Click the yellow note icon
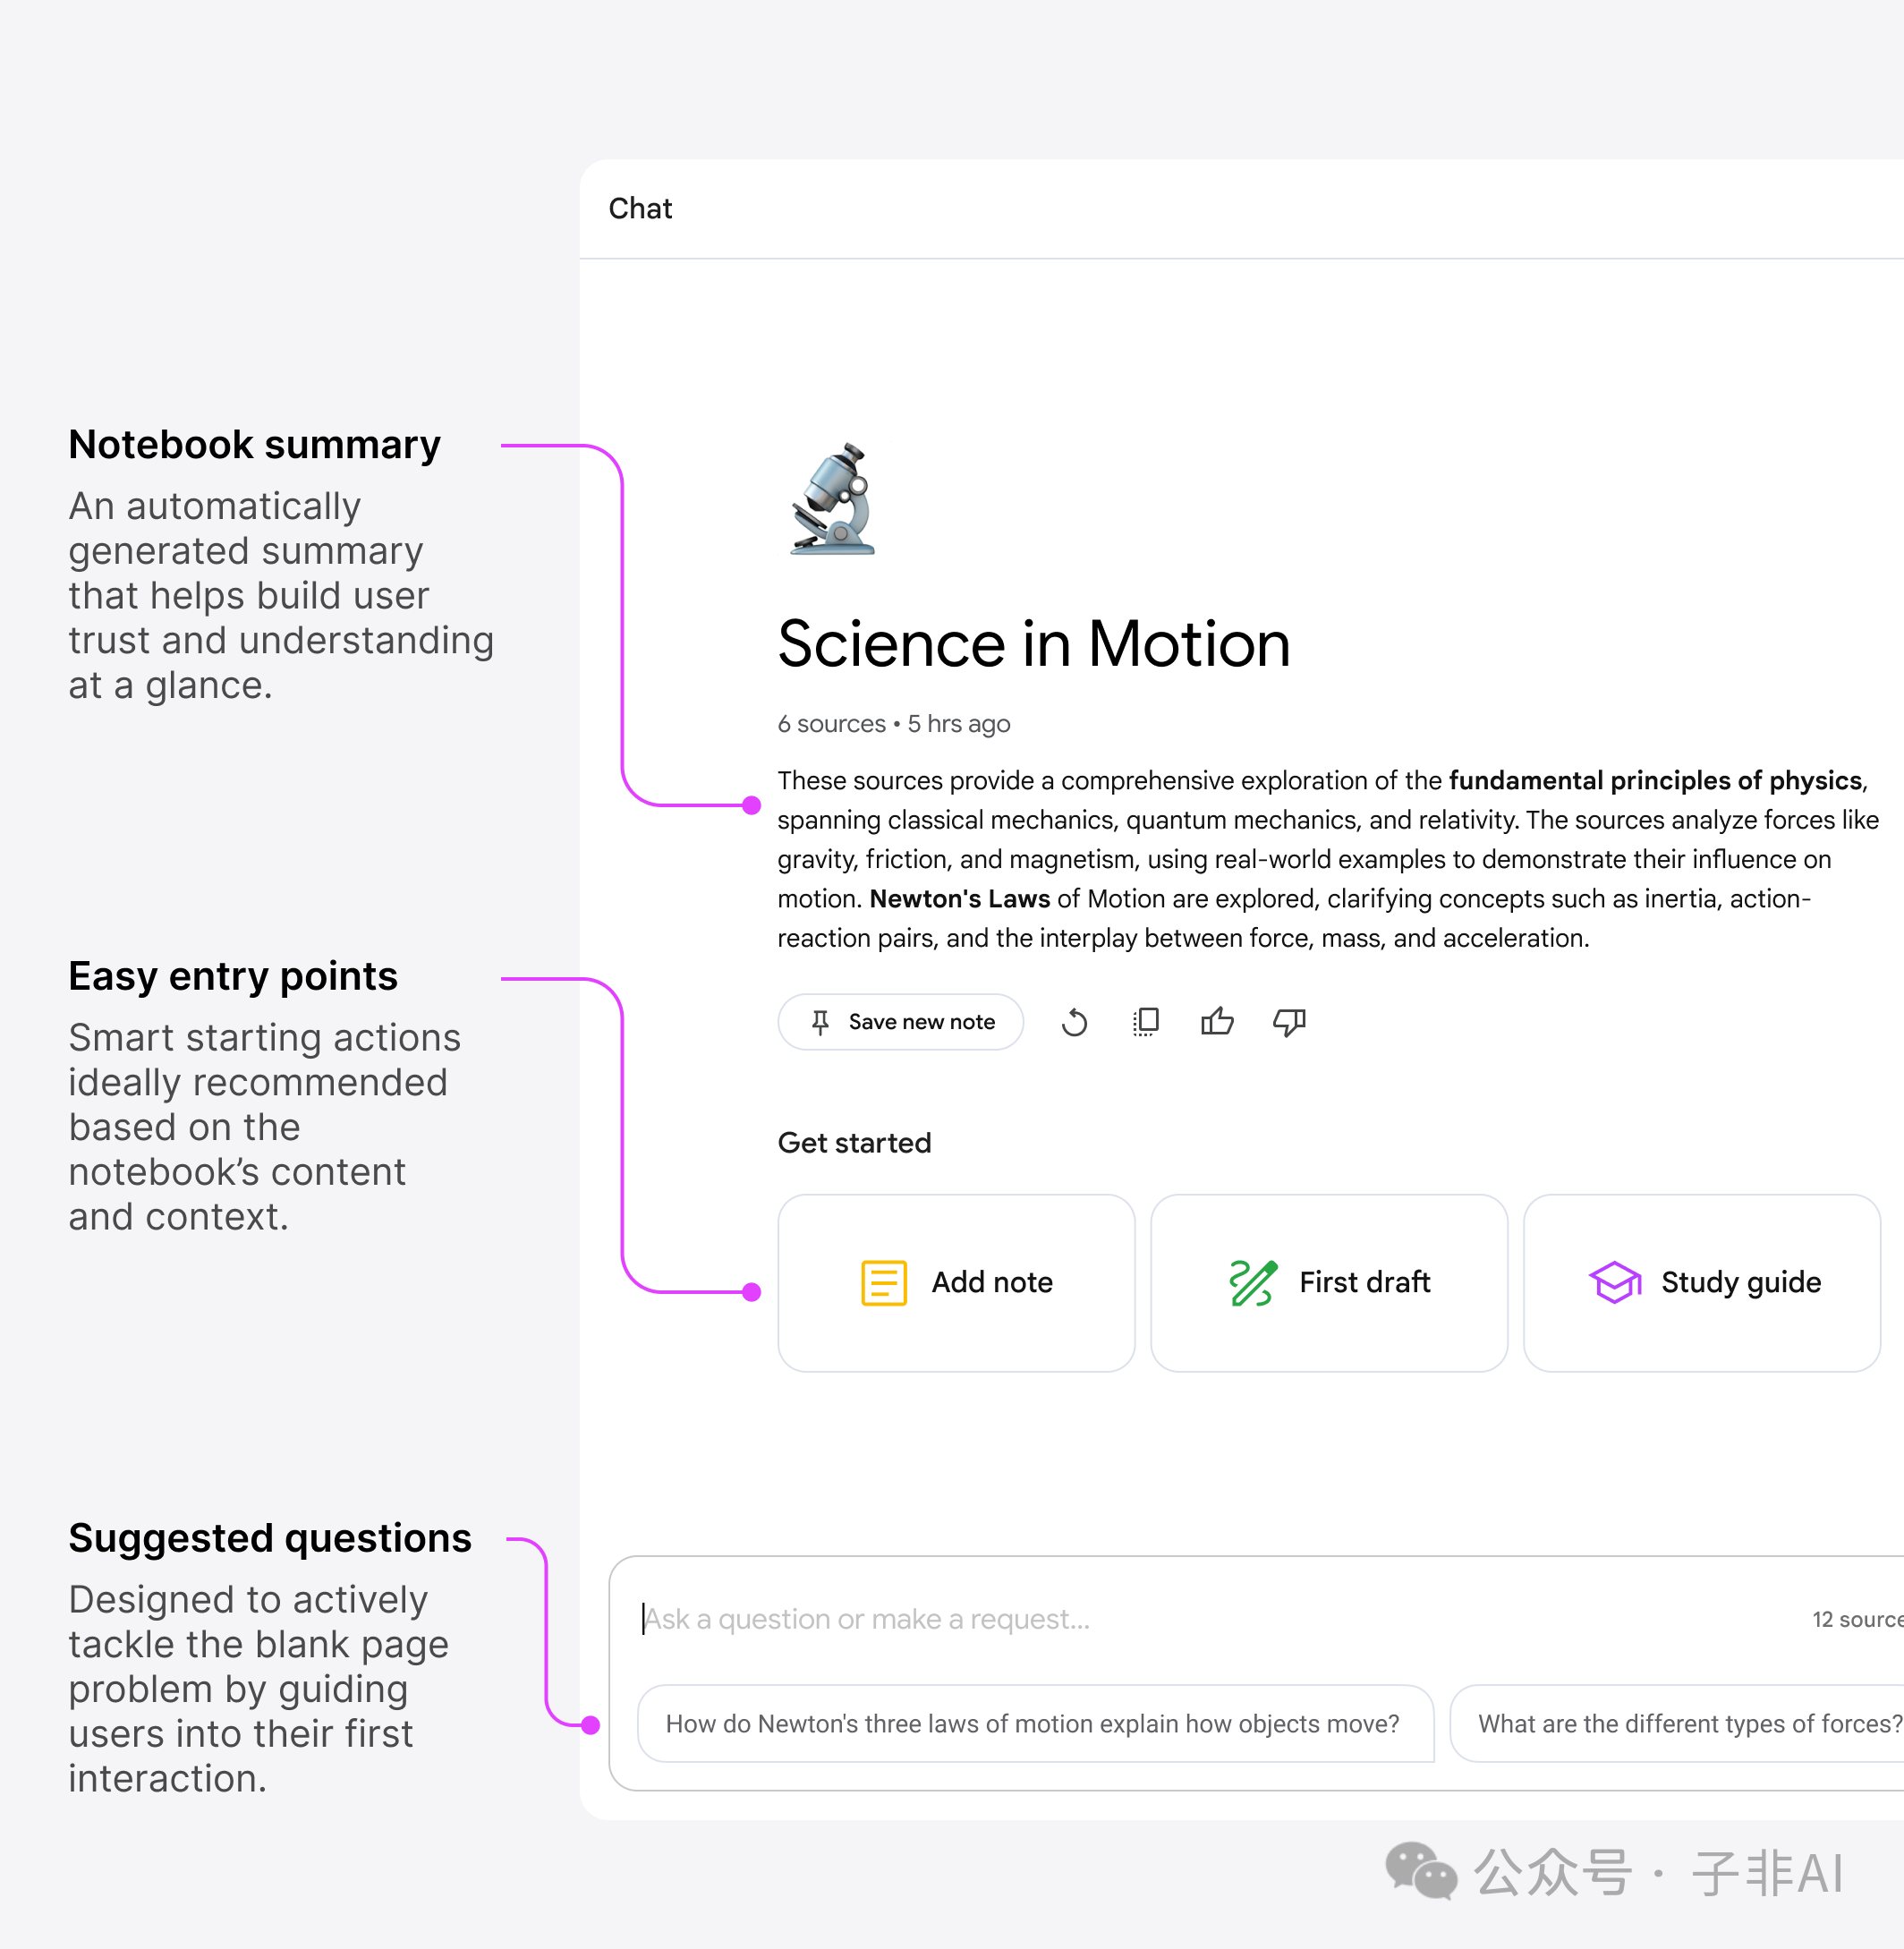This screenshot has width=1904, height=1949. 884,1283
